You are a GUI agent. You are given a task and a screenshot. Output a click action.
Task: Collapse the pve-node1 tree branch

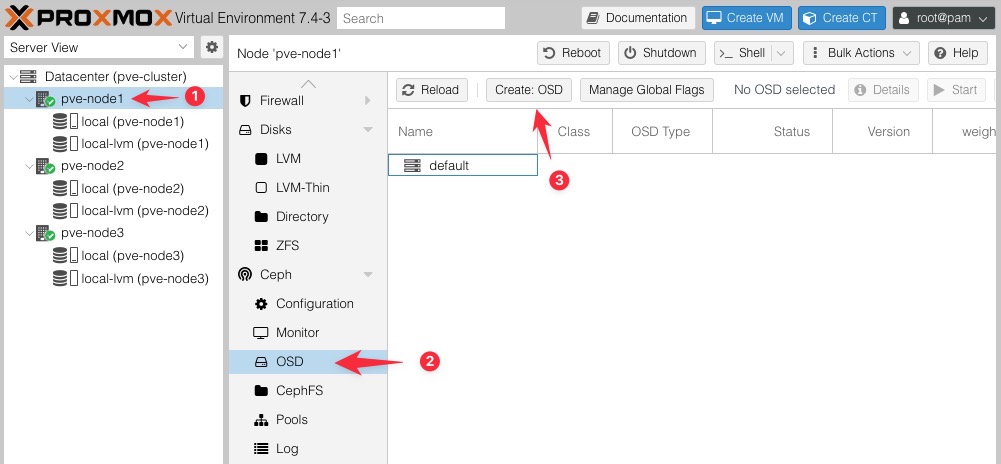[29, 99]
